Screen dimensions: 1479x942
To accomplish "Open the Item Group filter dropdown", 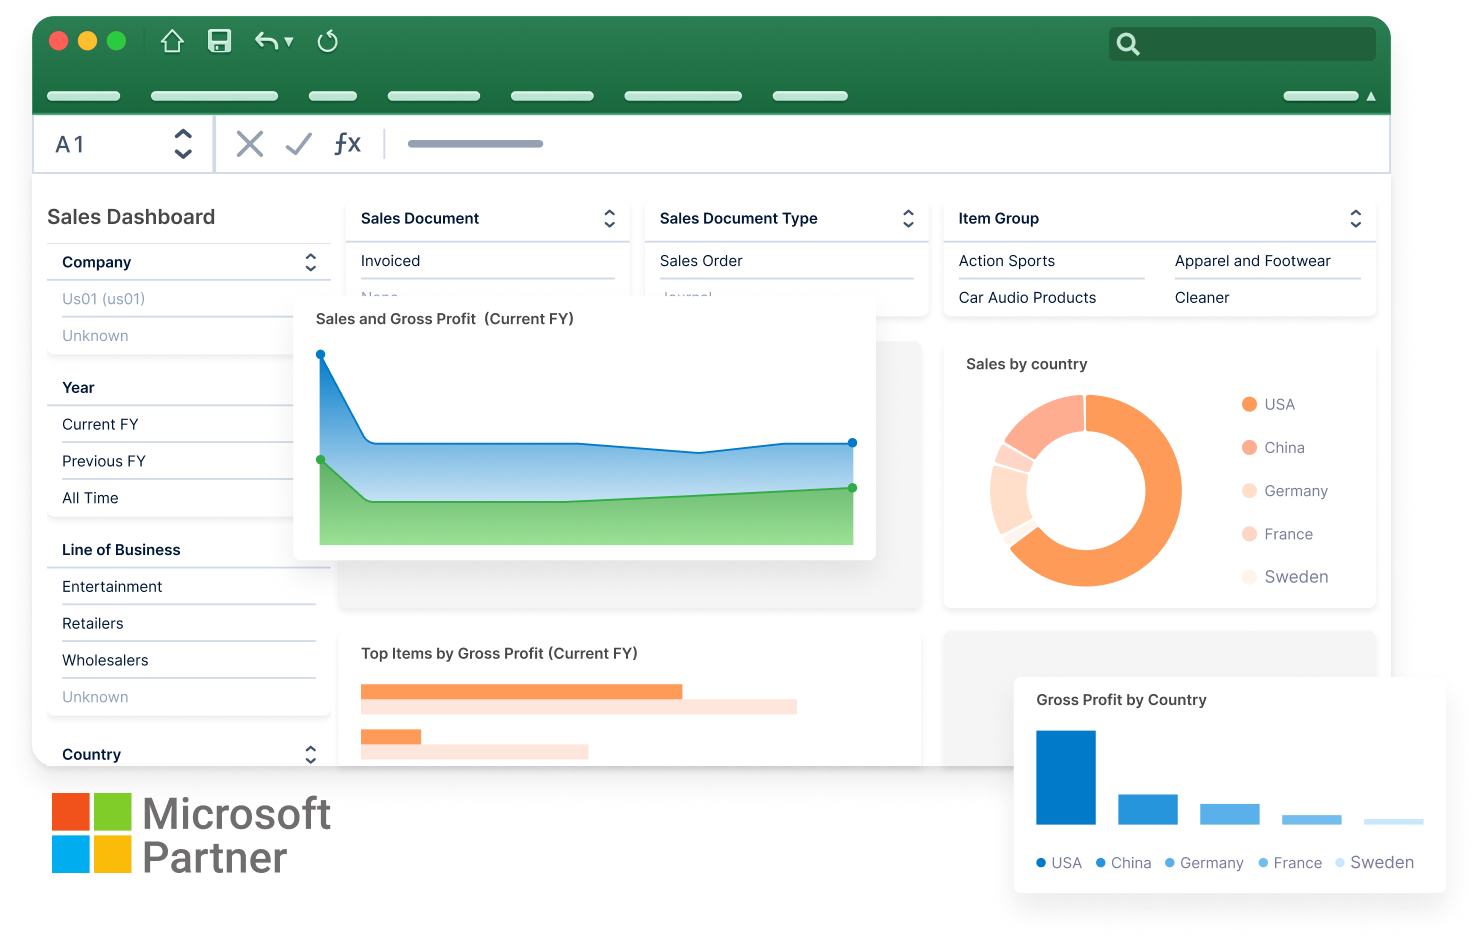I will [x=1355, y=219].
